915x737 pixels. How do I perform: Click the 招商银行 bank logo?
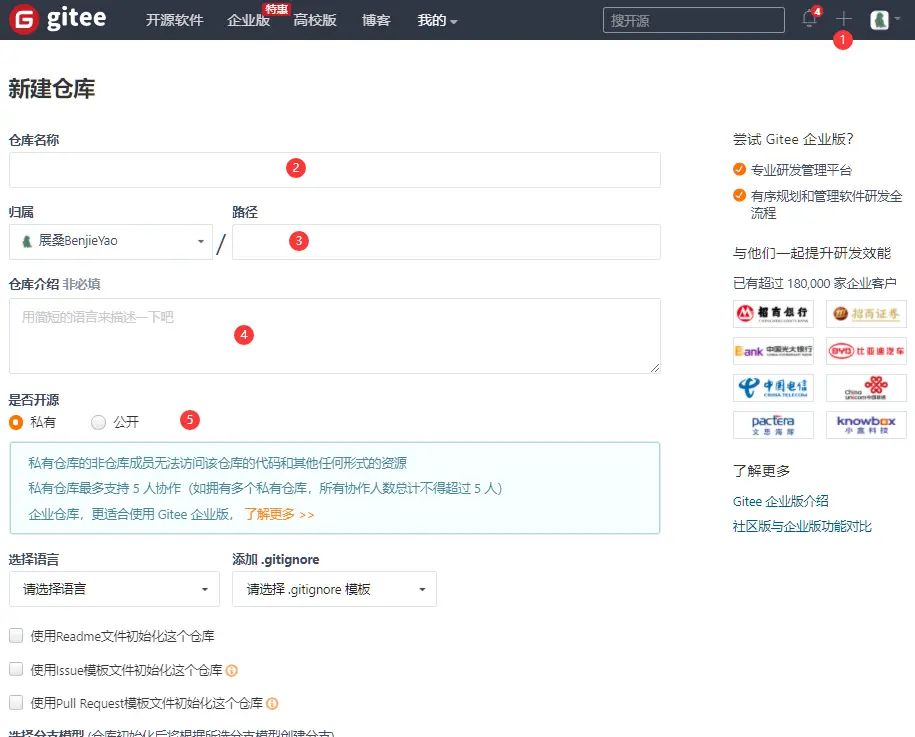click(774, 314)
